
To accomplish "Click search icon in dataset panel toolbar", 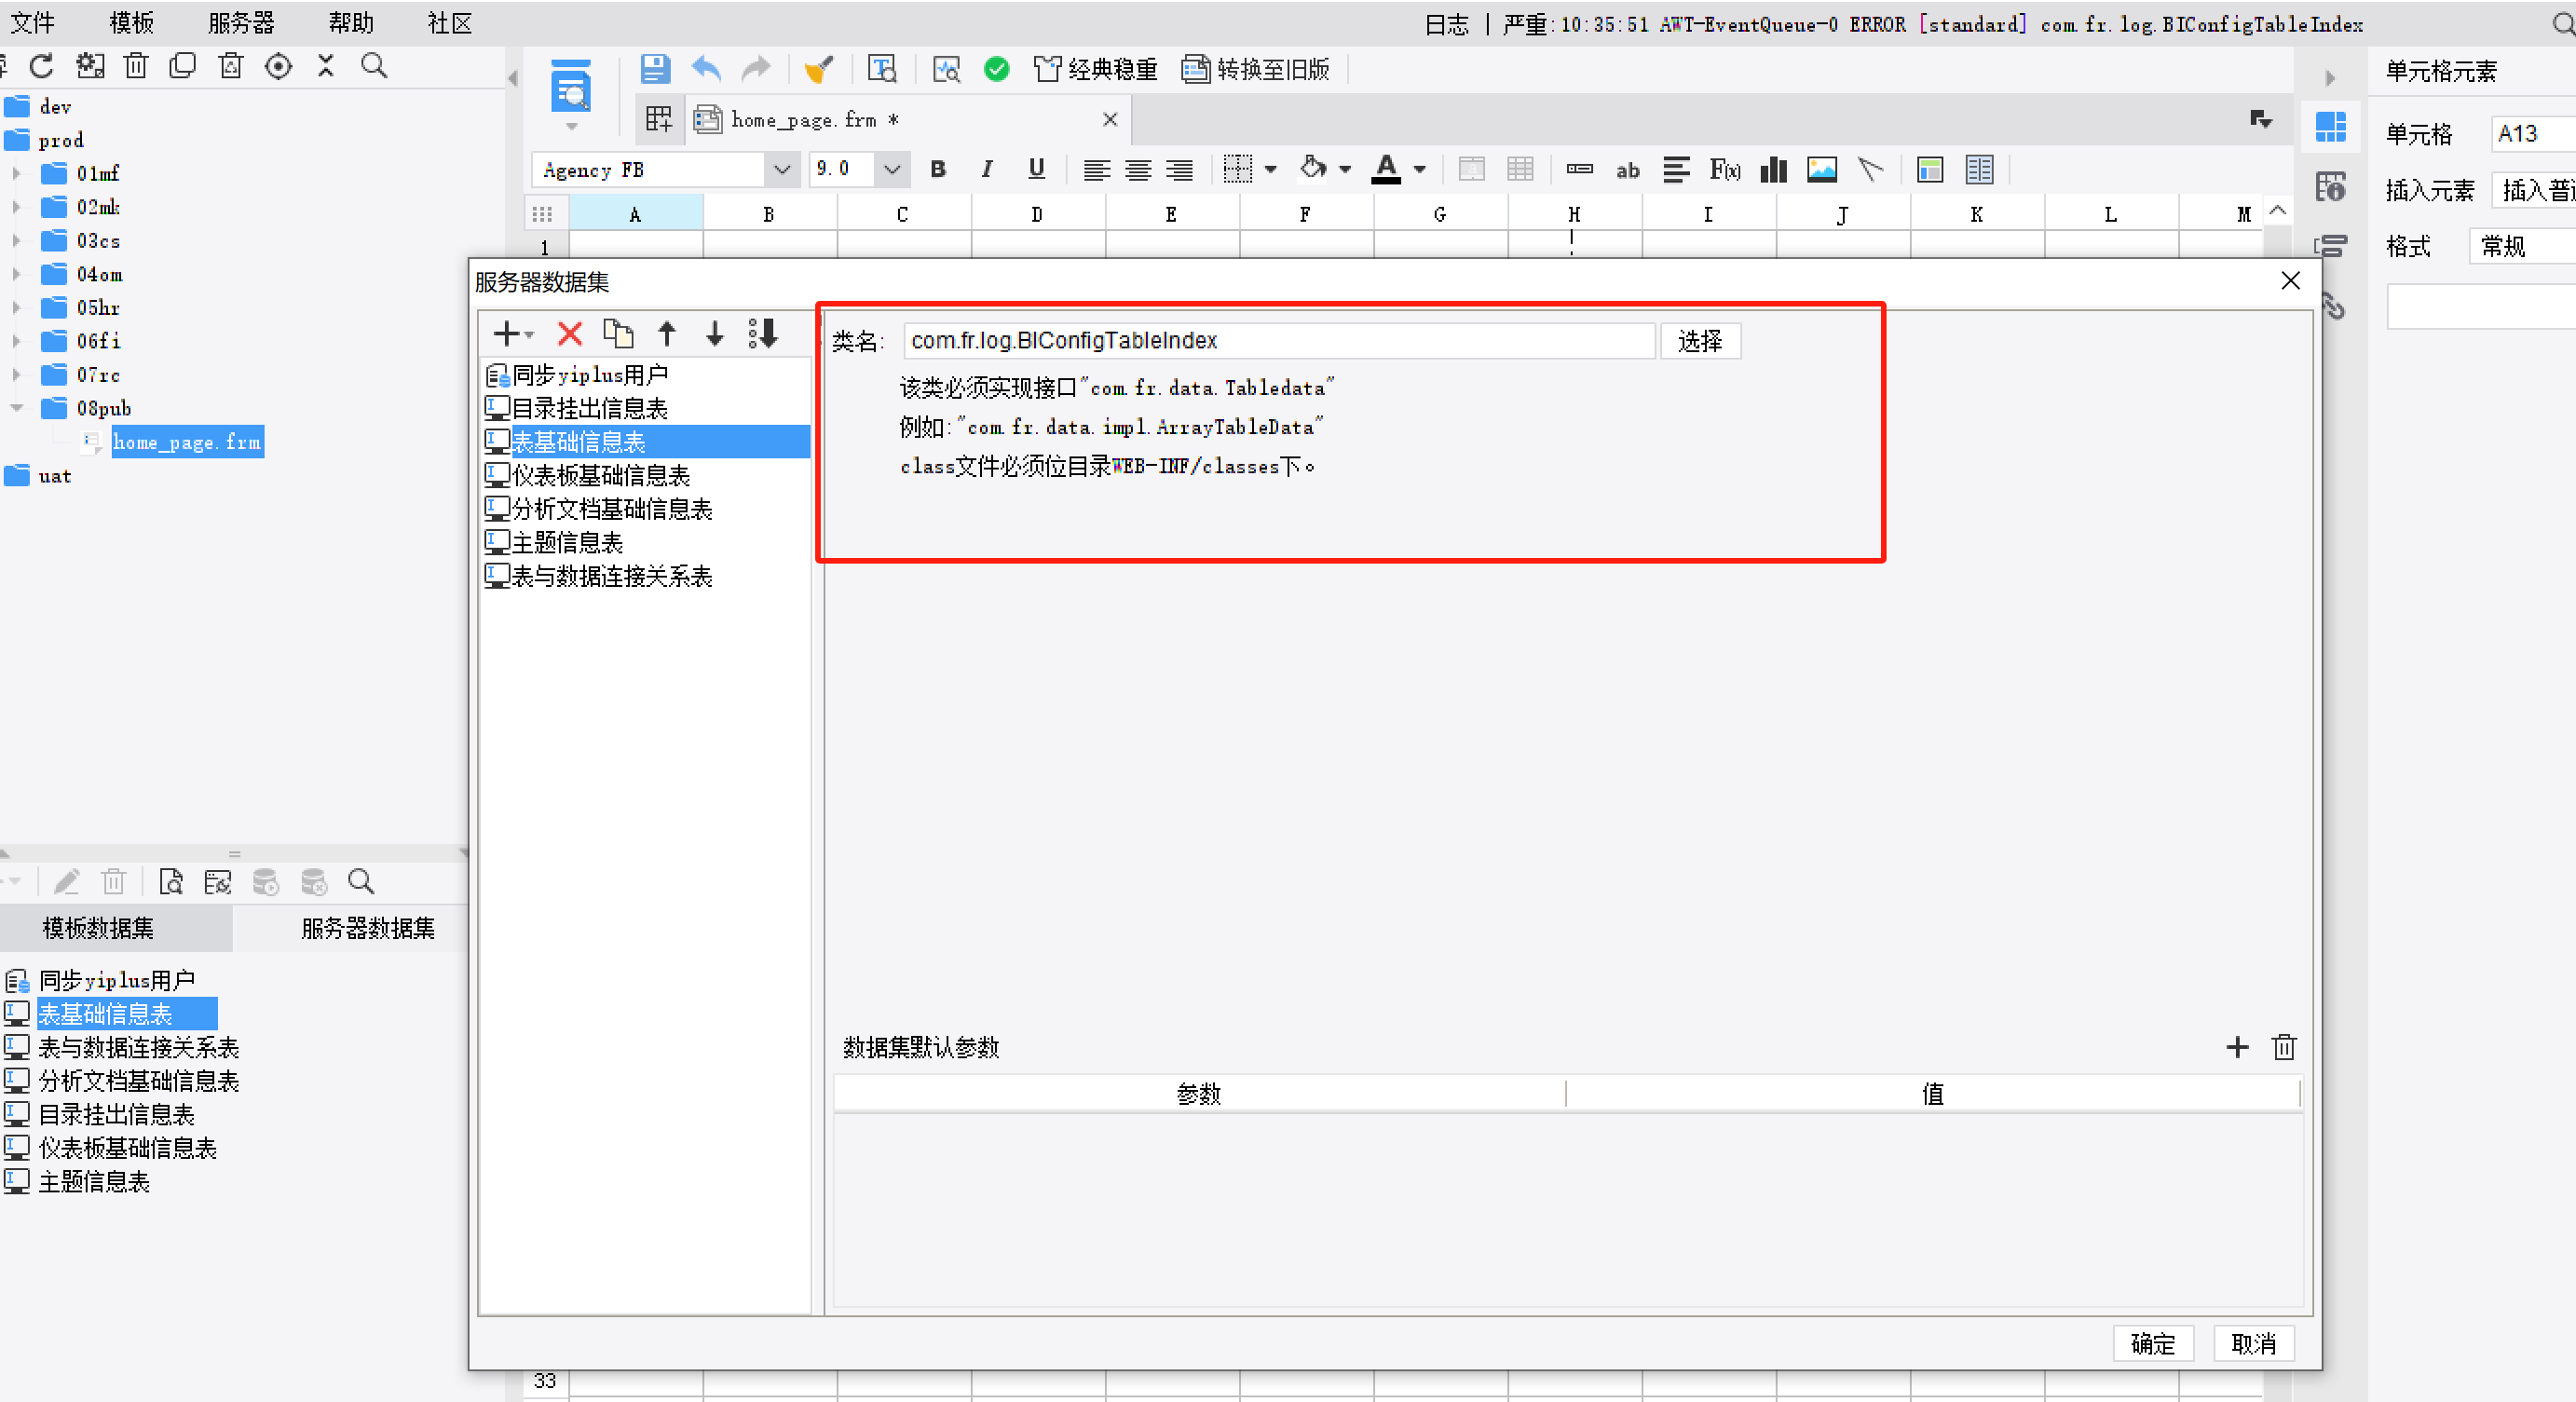I will (x=361, y=881).
